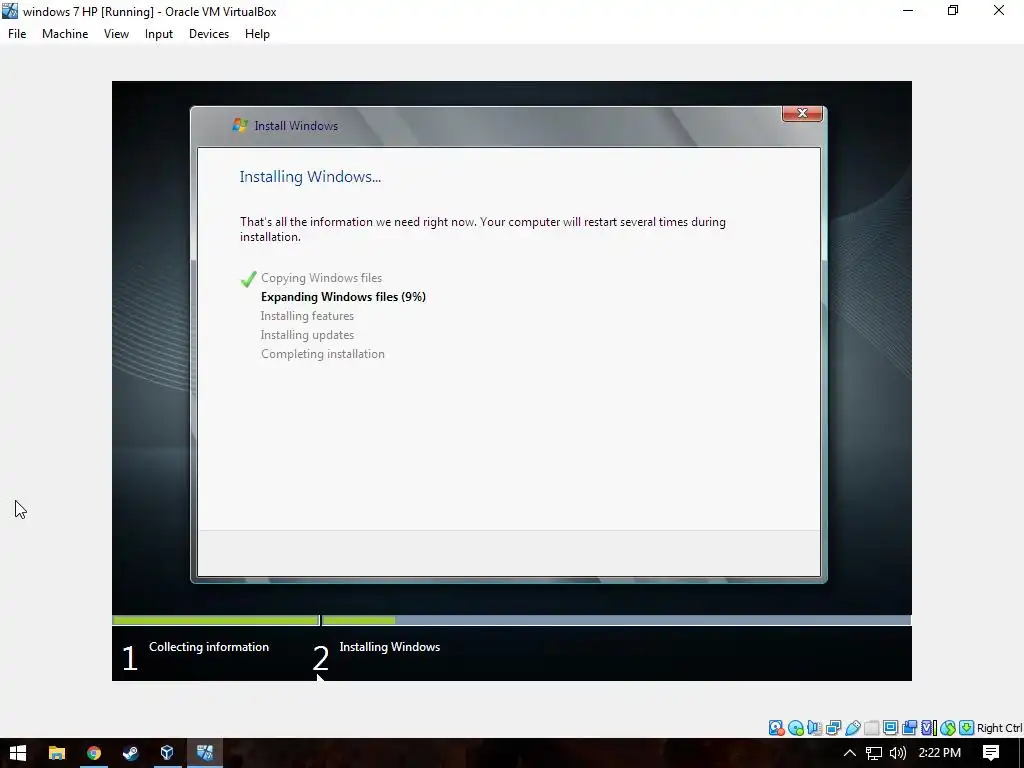Image resolution: width=1024 pixels, height=768 pixels.
Task: Open the Action Center notifications
Action: pos(991,753)
